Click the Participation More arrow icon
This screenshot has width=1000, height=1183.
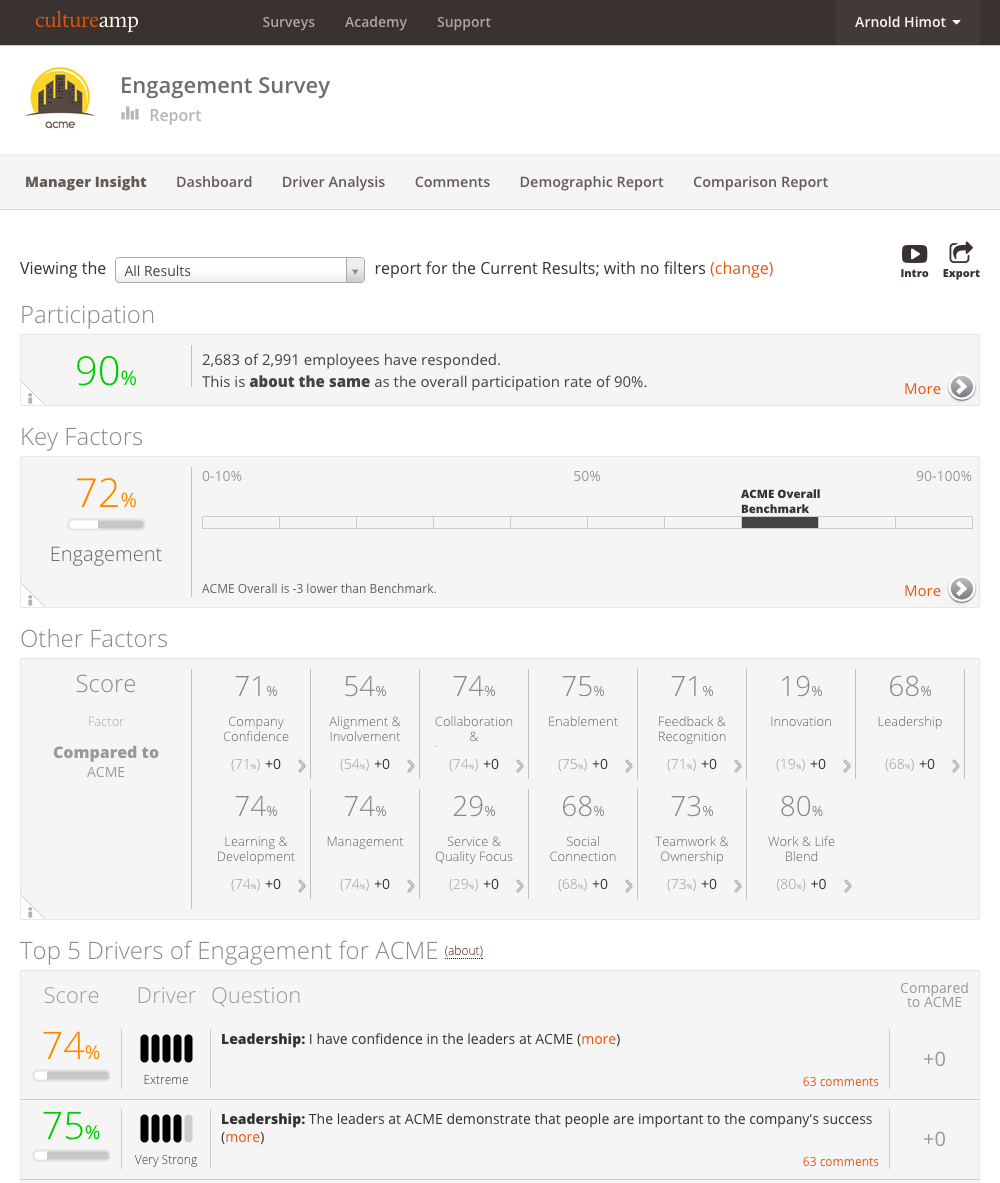[962, 388]
